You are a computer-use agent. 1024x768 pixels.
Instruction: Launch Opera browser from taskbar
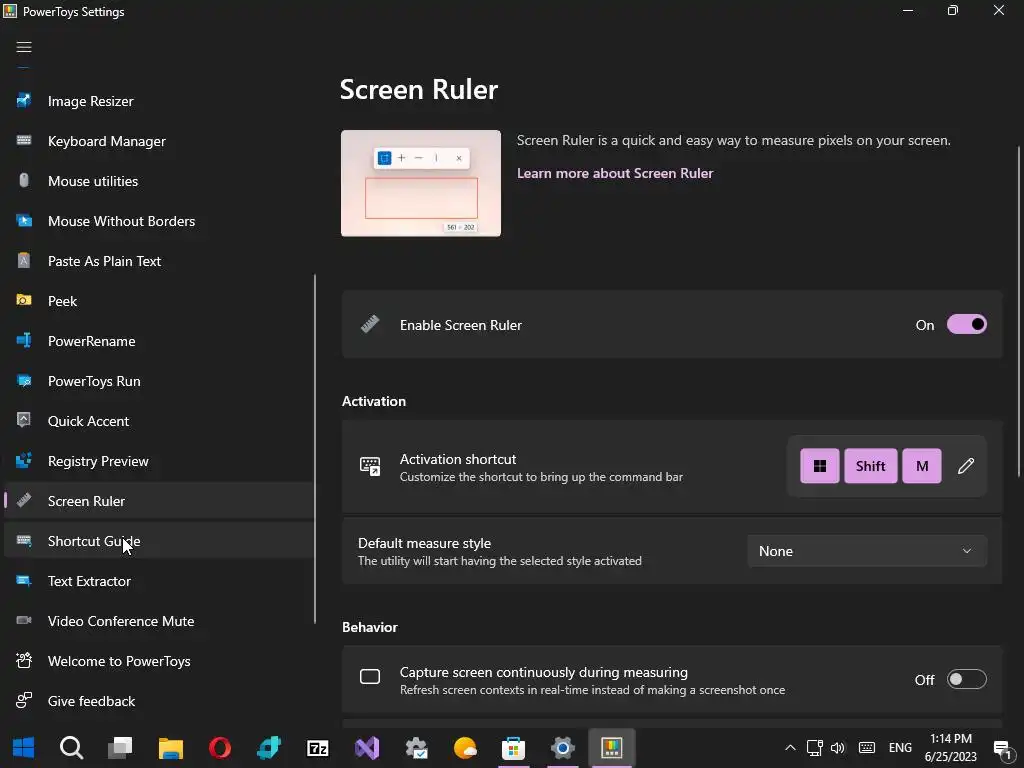(219, 747)
